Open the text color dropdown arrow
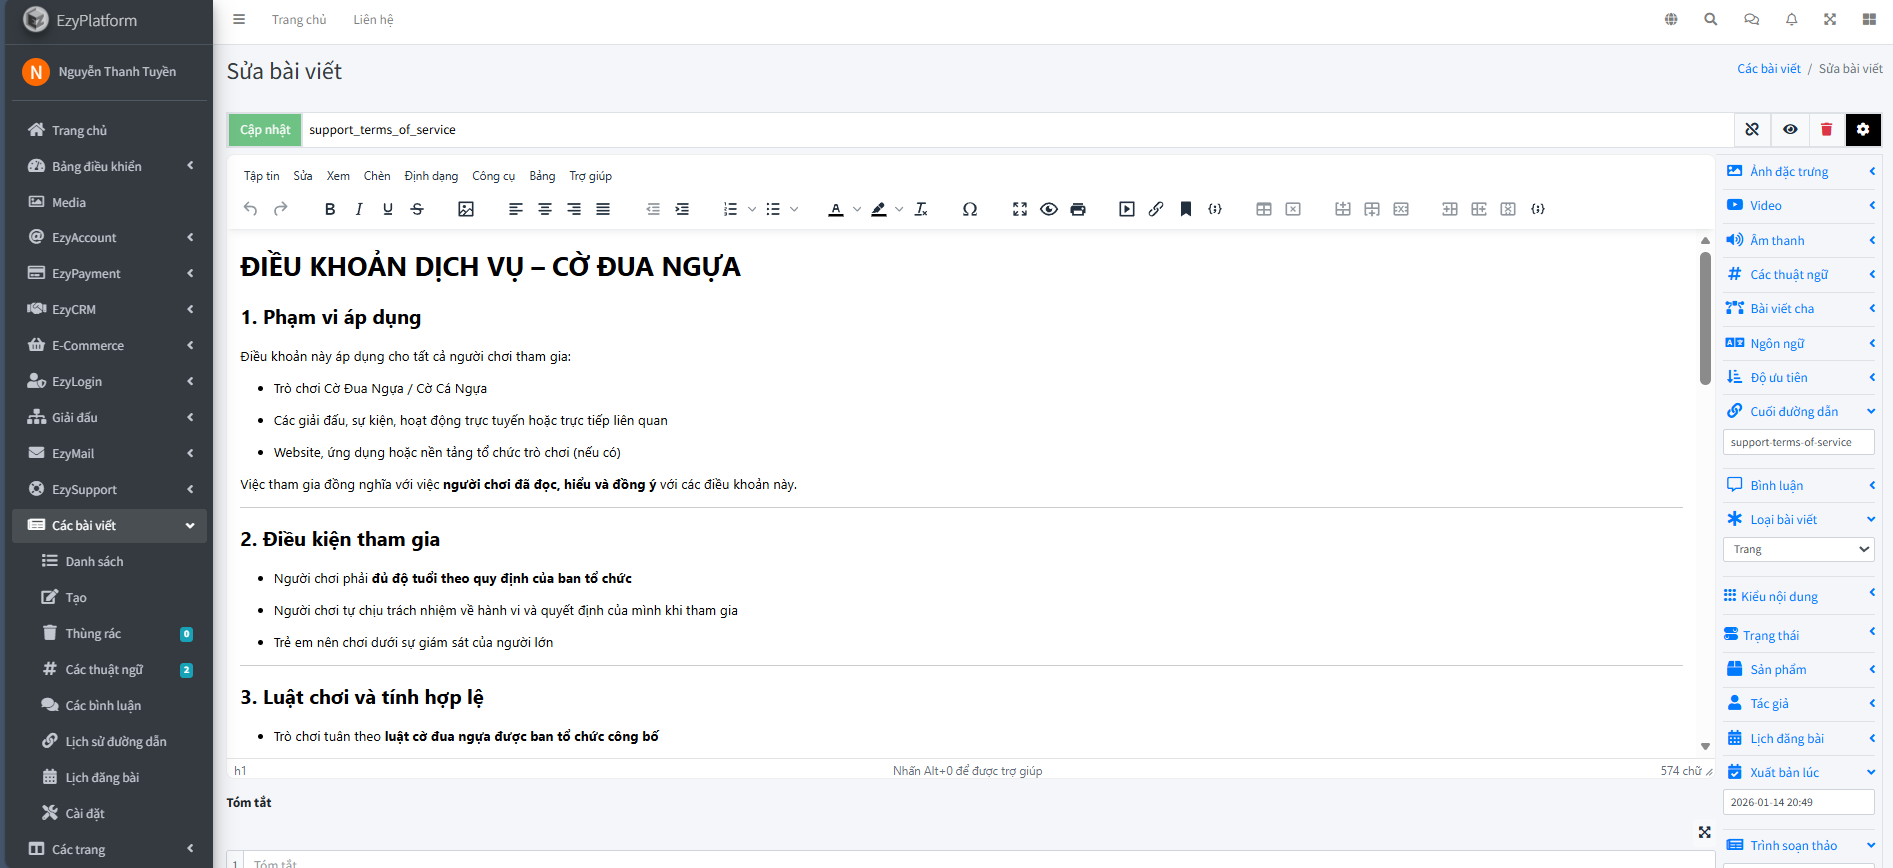 857,209
